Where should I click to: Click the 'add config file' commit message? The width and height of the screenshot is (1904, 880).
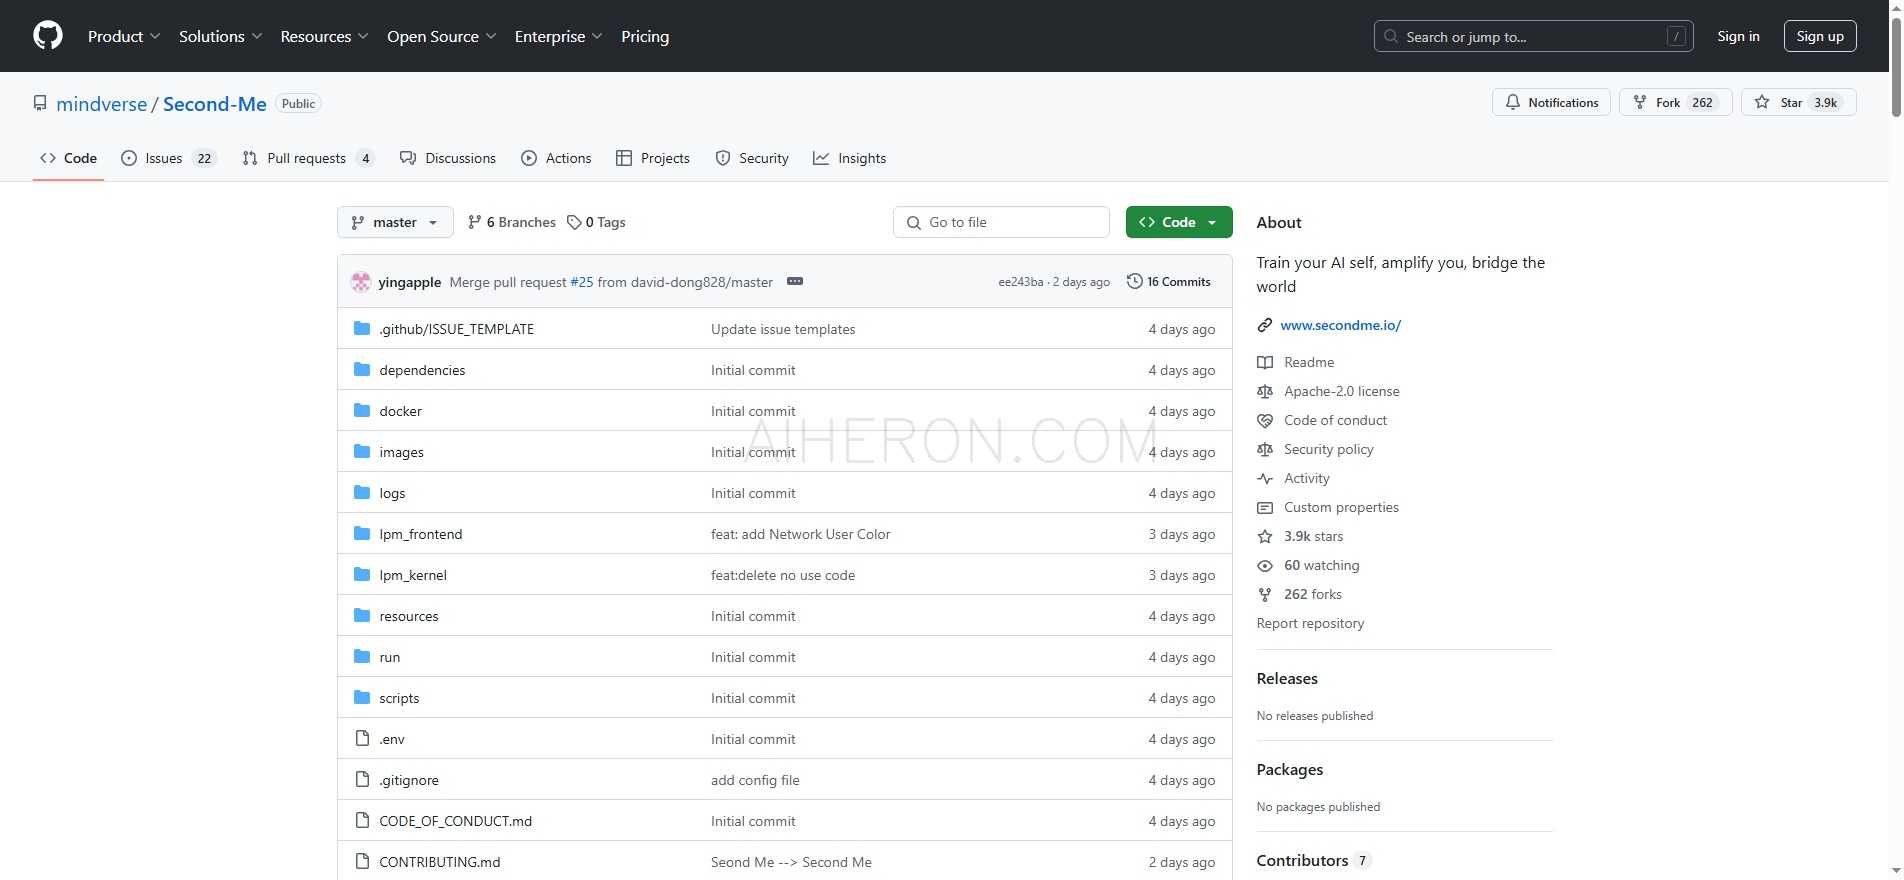click(755, 780)
